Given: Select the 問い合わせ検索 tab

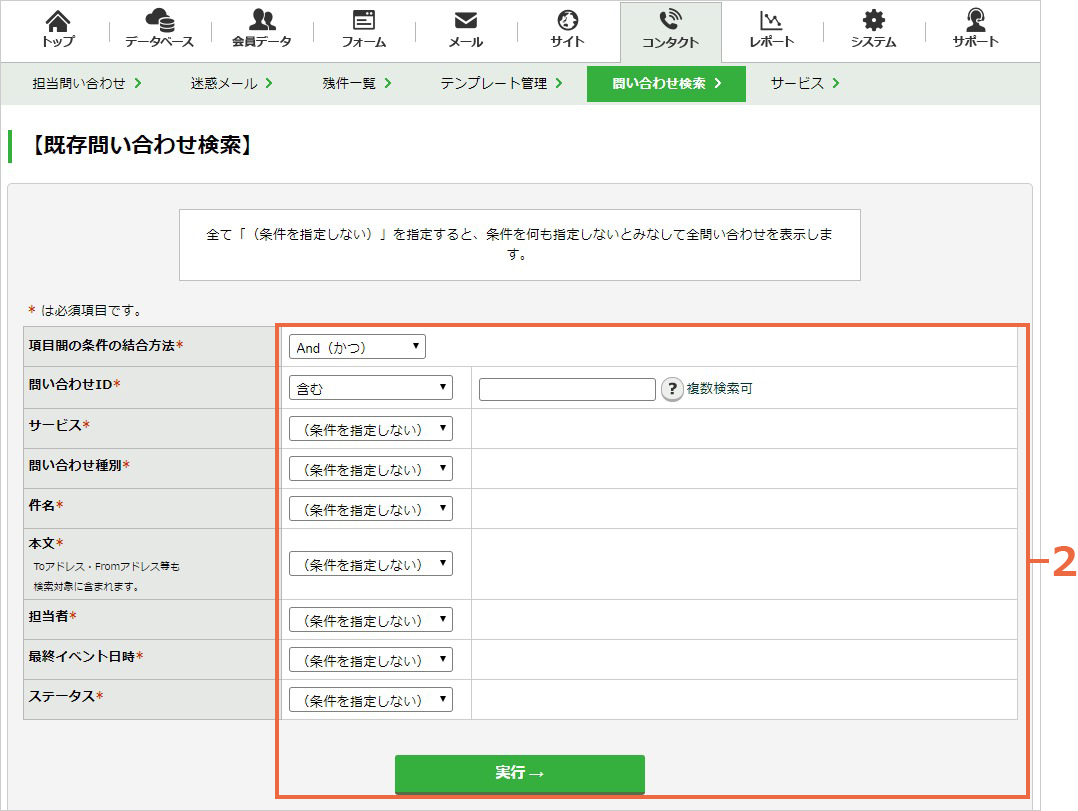Looking at the screenshot, I should 666,84.
